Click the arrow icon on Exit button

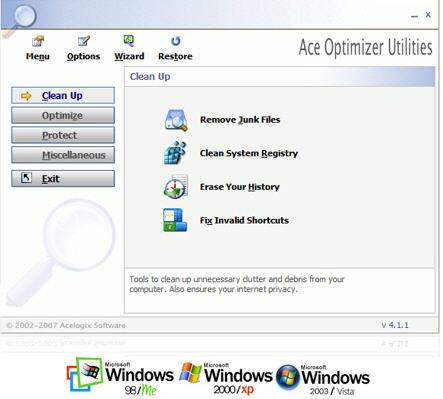pyautogui.click(x=26, y=178)
